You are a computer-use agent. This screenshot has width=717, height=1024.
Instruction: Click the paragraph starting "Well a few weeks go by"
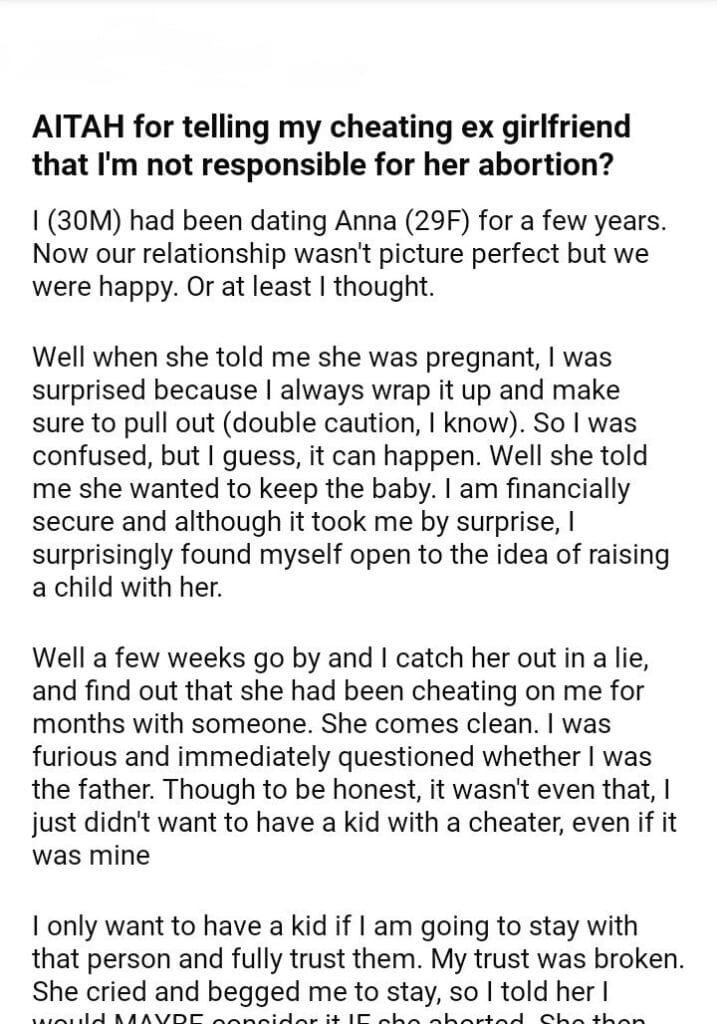coord(340,755)
